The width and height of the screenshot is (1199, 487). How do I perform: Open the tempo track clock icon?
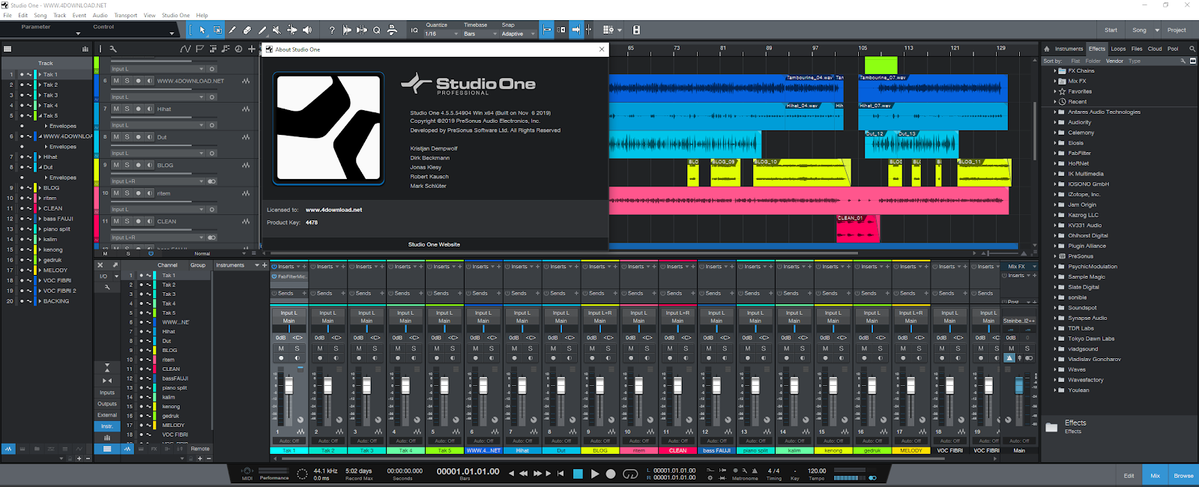coord(239,49)
